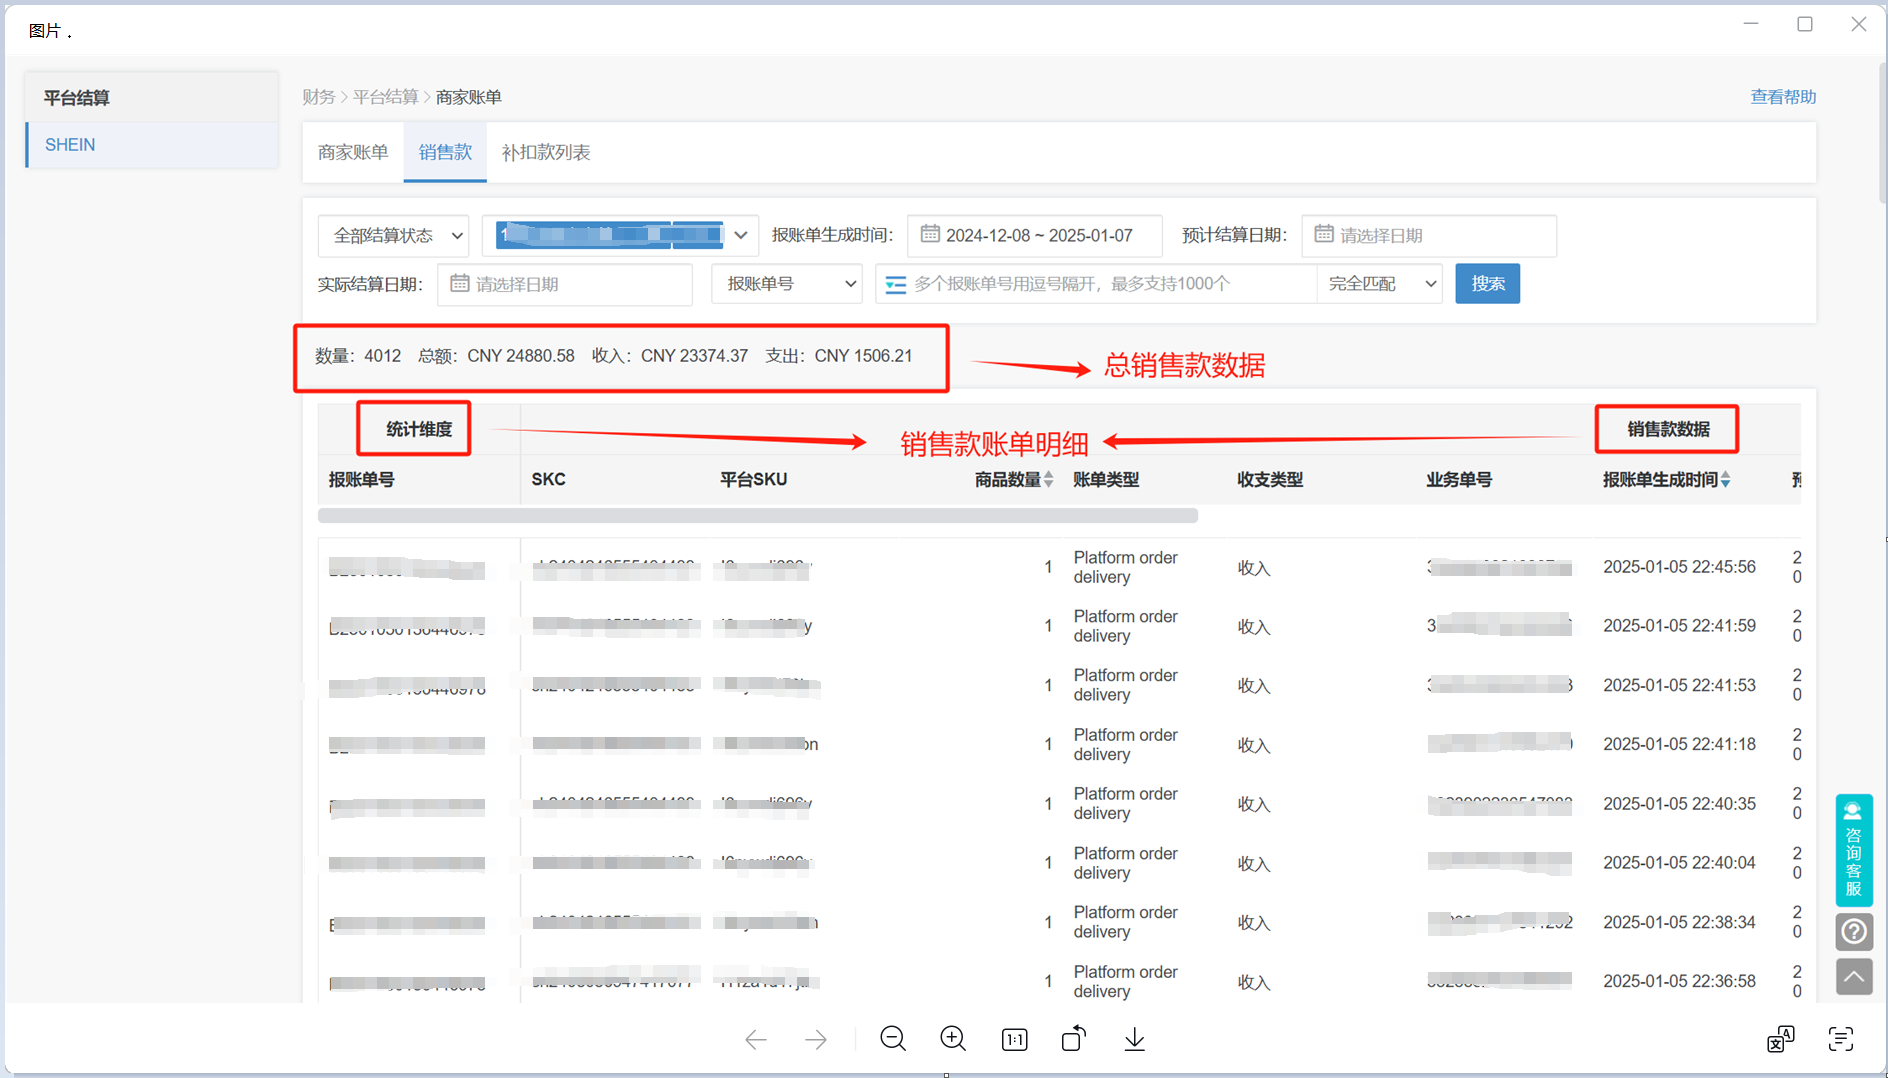Click the 预计结算日期 date field
This screenshot has width=1888, height=1078.
[1429, 236]
